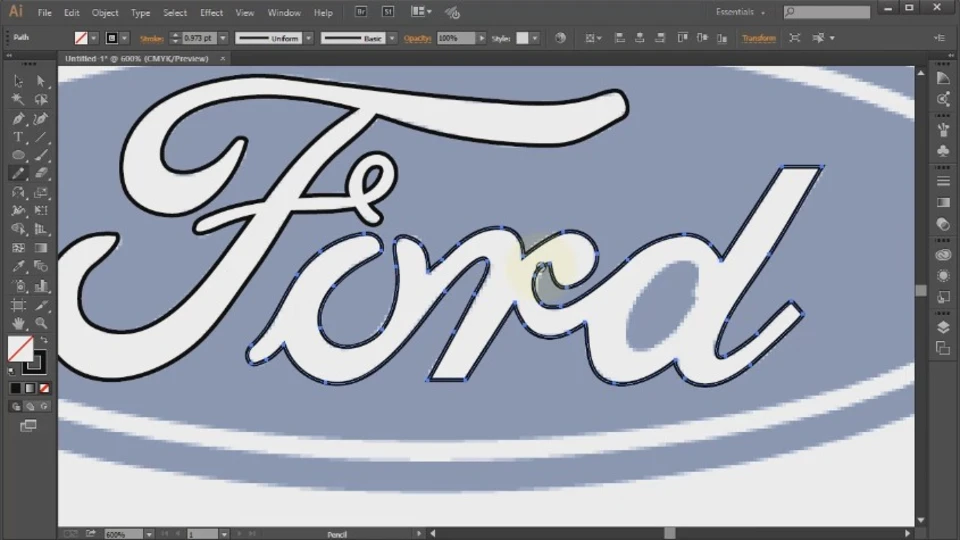This screenshot has height=540, width=960.
Task: Select the Line Segment tool
Action: 41,137
